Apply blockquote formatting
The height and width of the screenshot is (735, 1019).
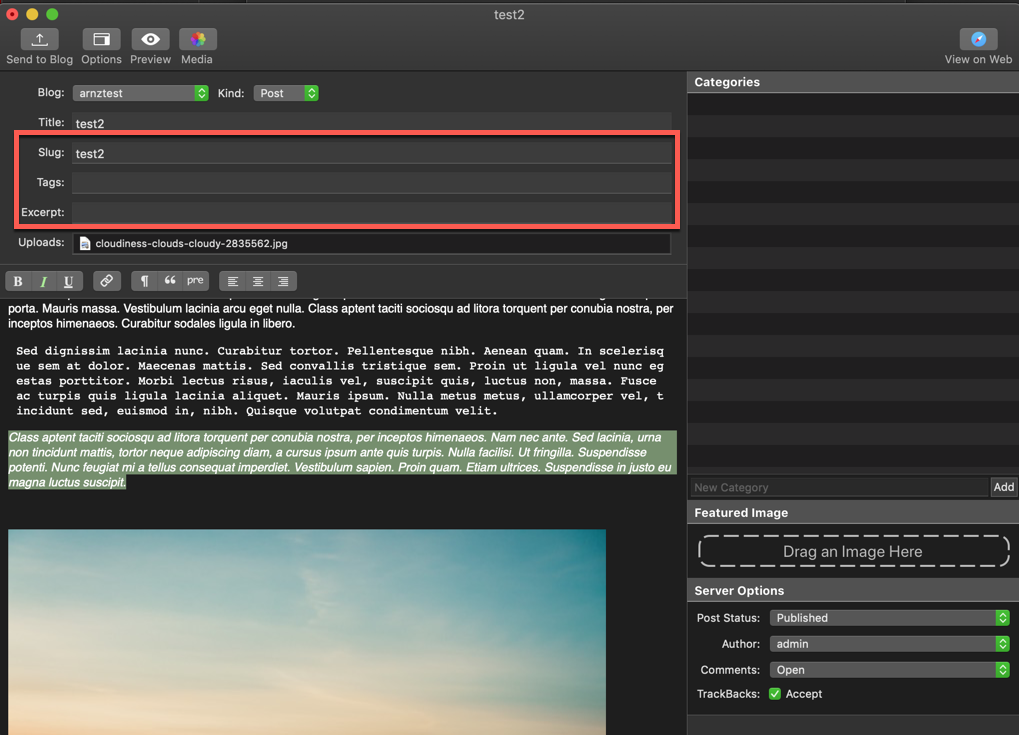170,281
